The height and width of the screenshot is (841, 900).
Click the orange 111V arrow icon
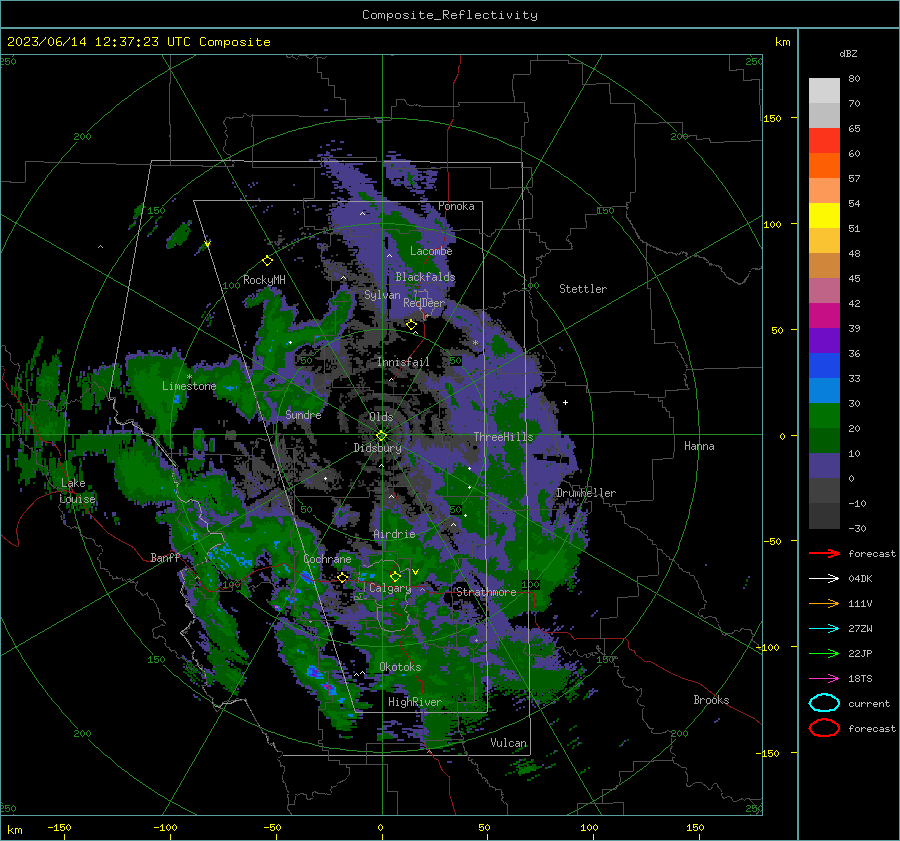point(824,603)
